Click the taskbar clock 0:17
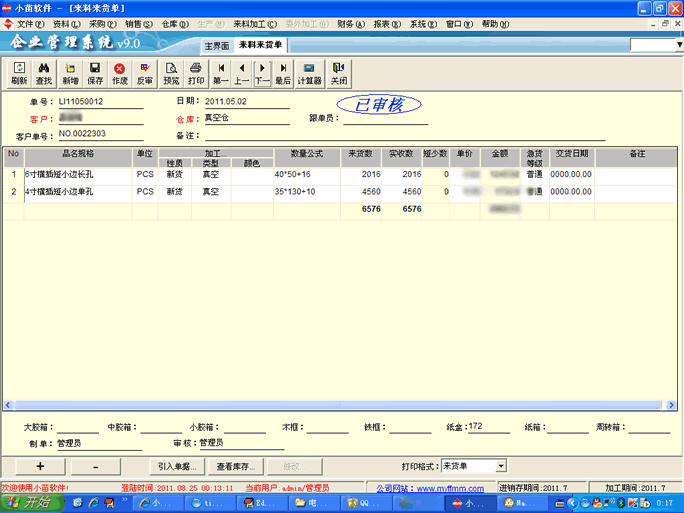 pos(664,503)
